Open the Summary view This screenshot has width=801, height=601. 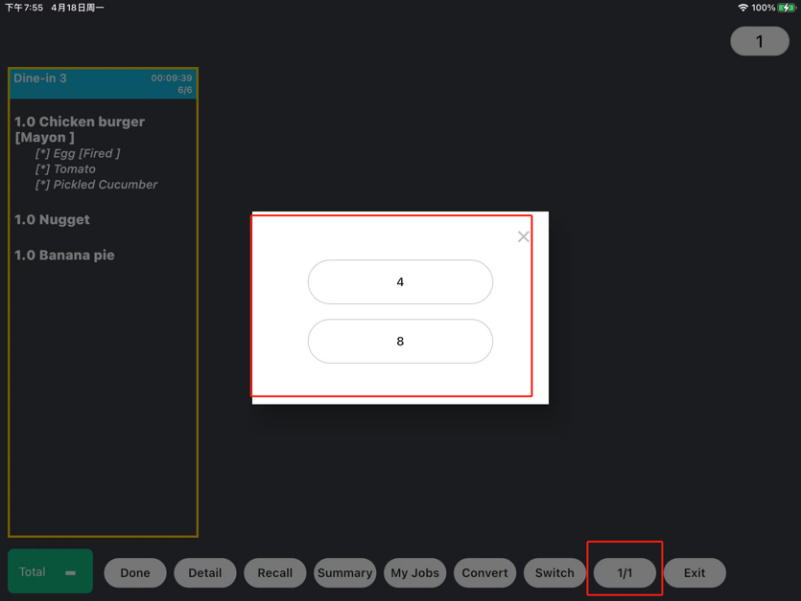point(345,572)
